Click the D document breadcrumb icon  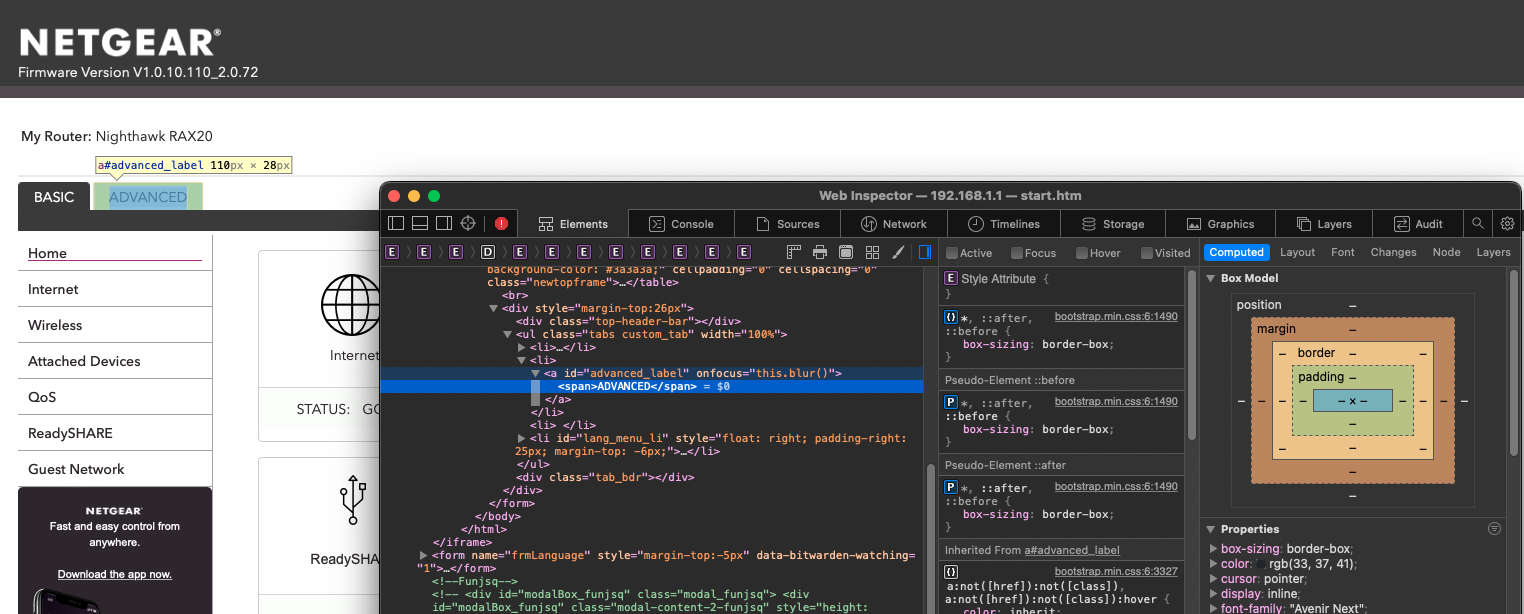click(488, 252)
